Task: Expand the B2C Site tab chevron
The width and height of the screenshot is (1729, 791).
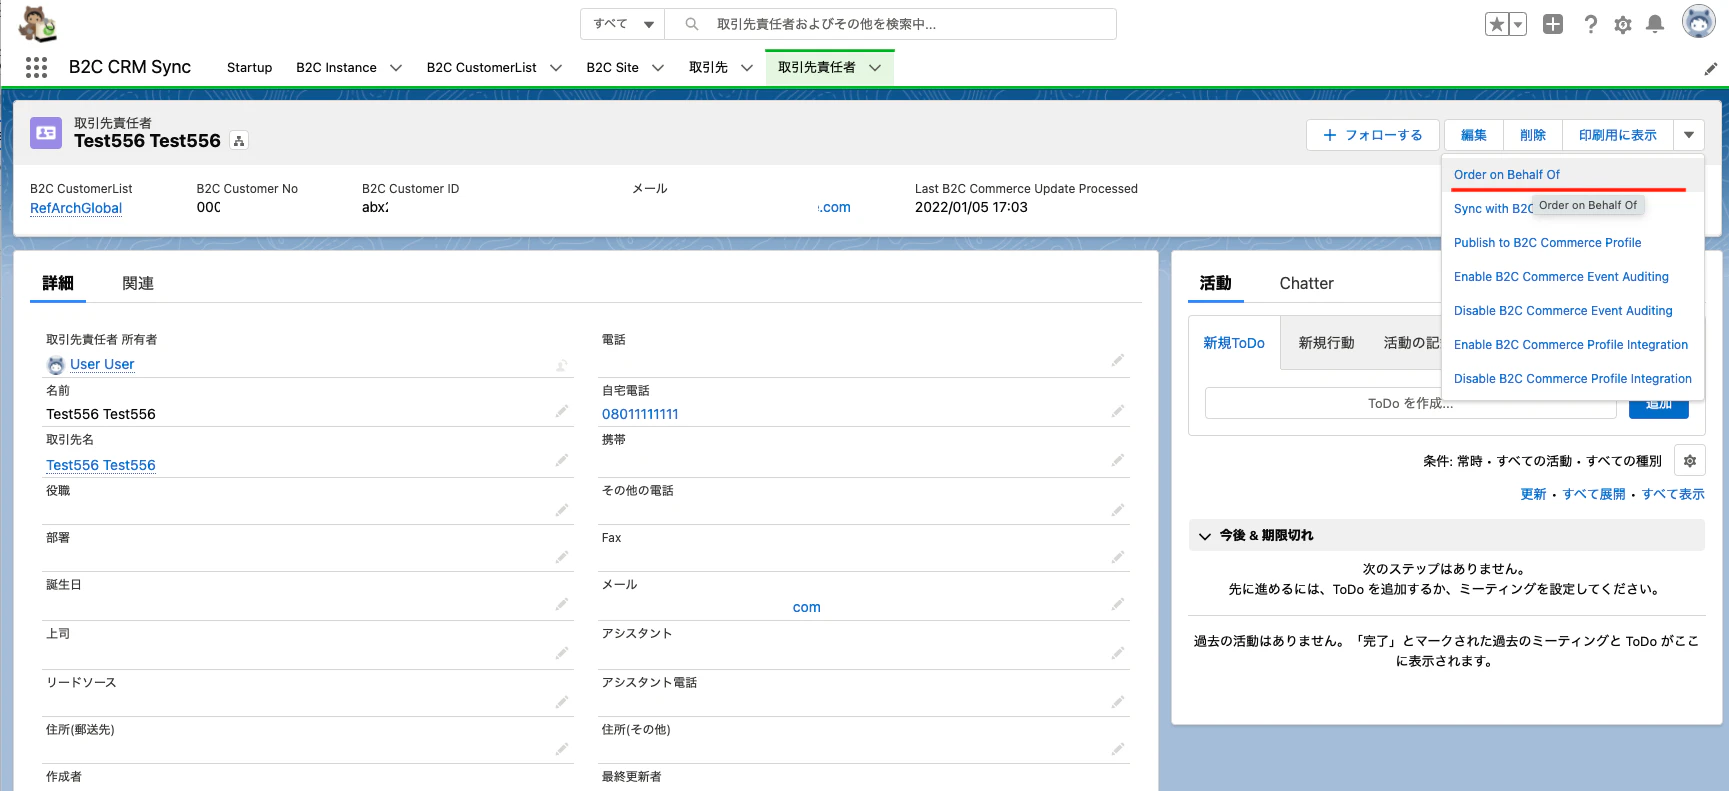Action: click(x=658, y=68)
